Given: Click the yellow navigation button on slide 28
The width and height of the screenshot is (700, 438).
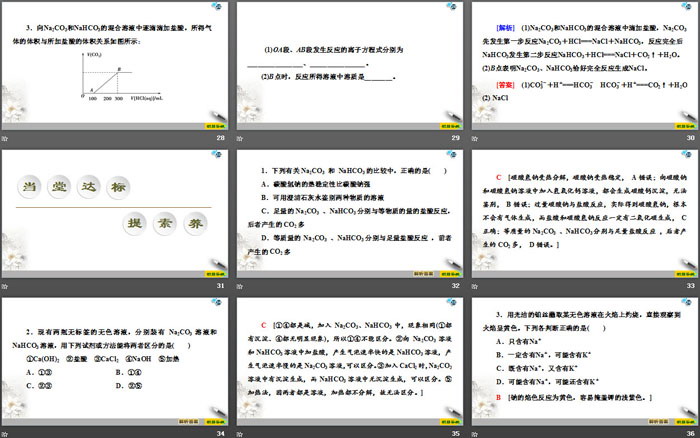Looking at the screenshot, I should (x=215, y=126).
